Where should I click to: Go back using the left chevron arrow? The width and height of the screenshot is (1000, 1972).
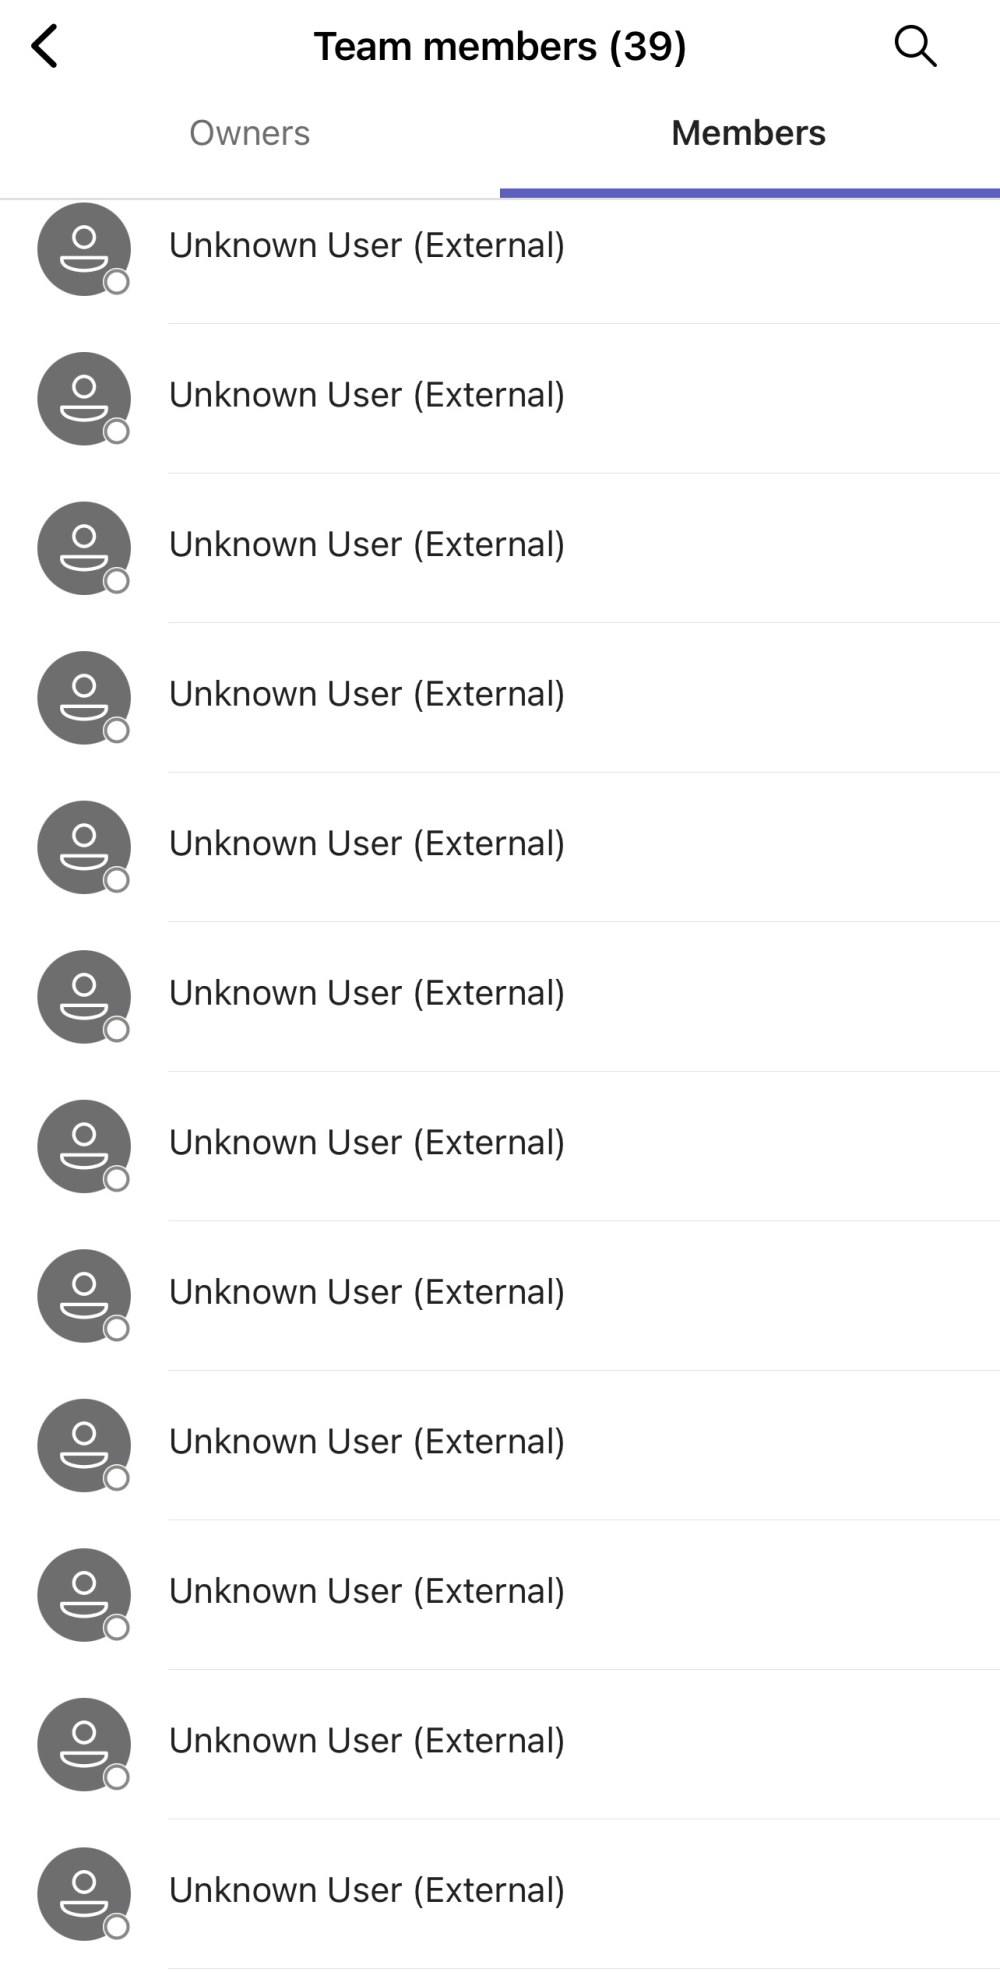pos(45,47)
